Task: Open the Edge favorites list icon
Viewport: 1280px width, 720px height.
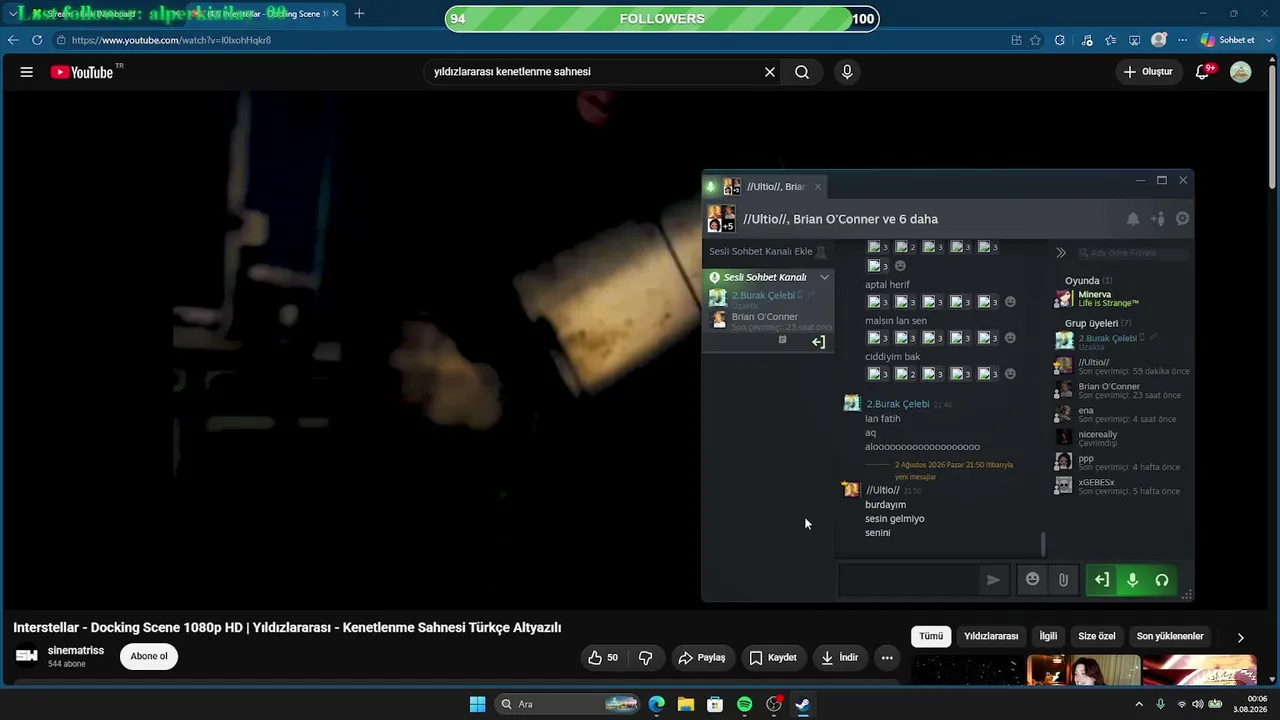Action: pyautogui.click(x=1111, y=40)
